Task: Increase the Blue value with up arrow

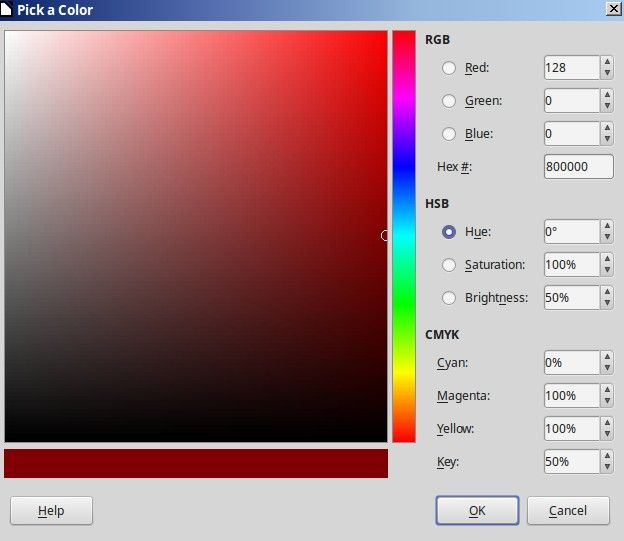Action: point(607,128)
